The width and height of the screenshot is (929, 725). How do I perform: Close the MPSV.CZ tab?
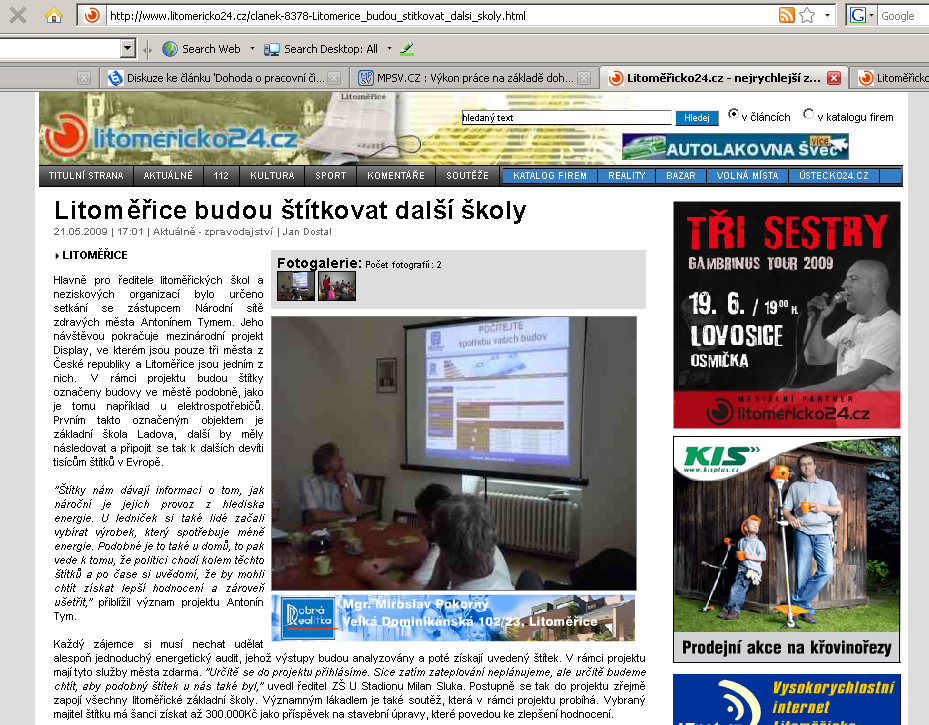[x=584, y=78]
